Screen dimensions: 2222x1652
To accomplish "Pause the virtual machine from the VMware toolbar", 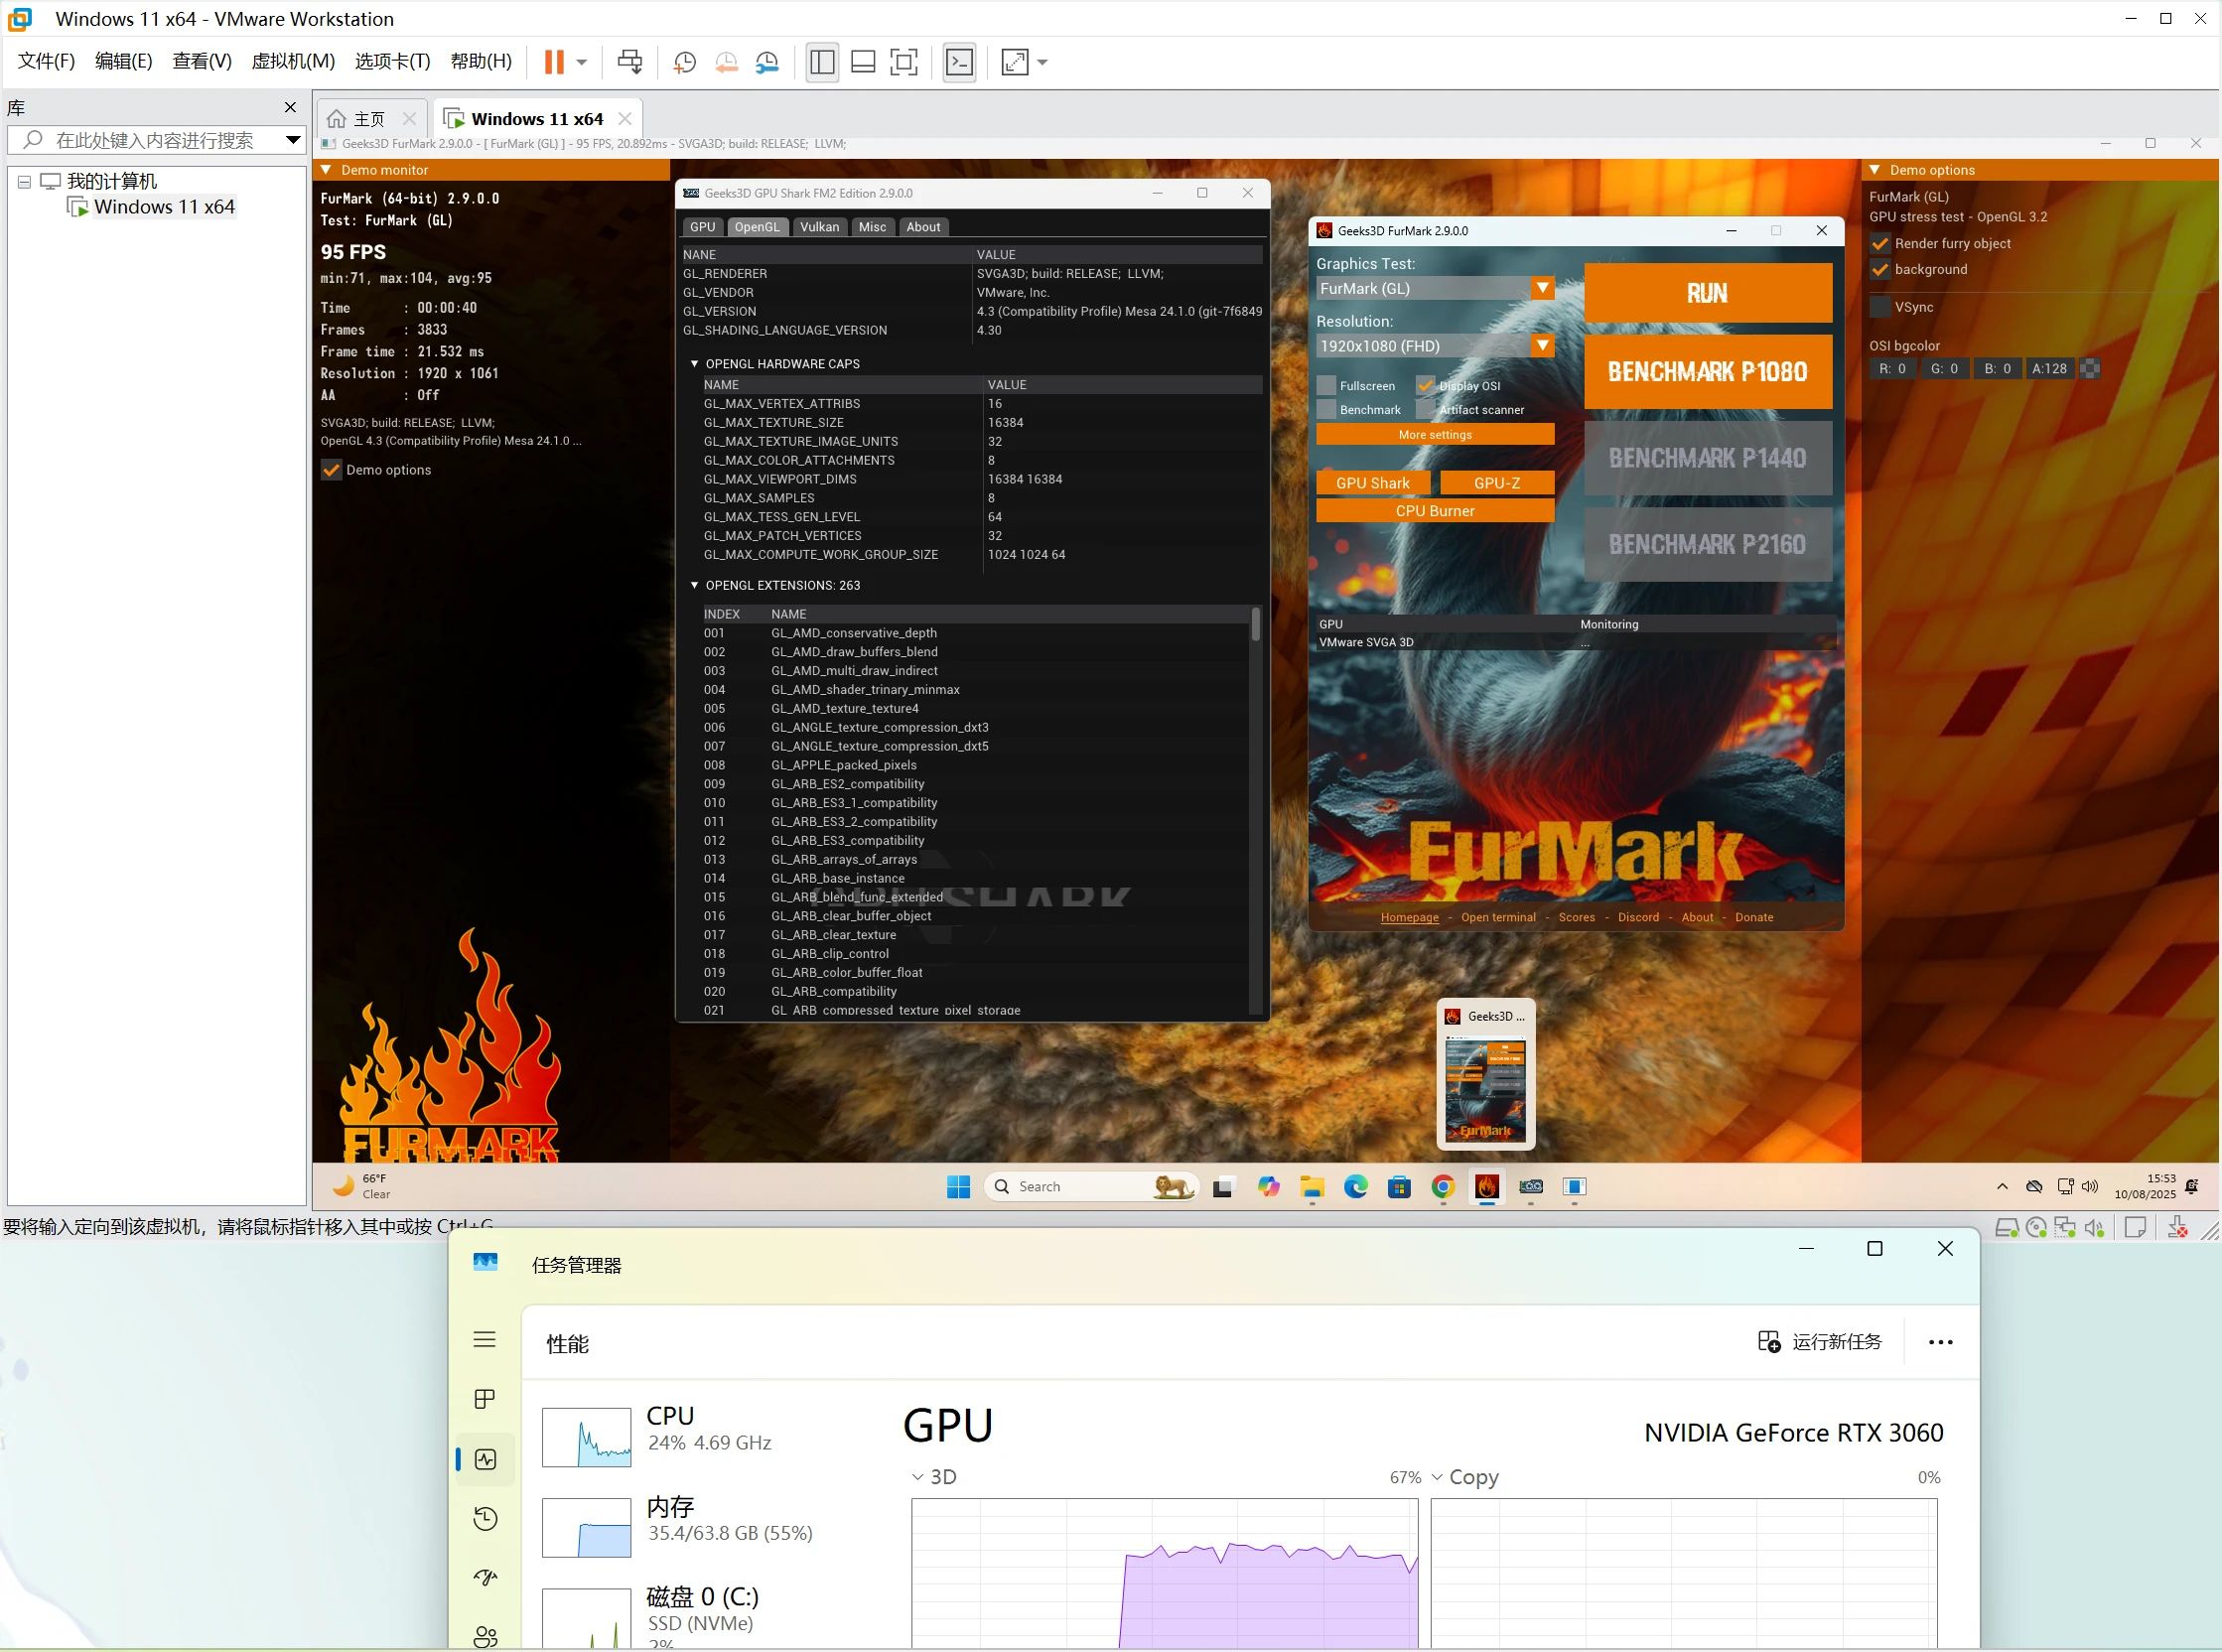I will 553,62.
